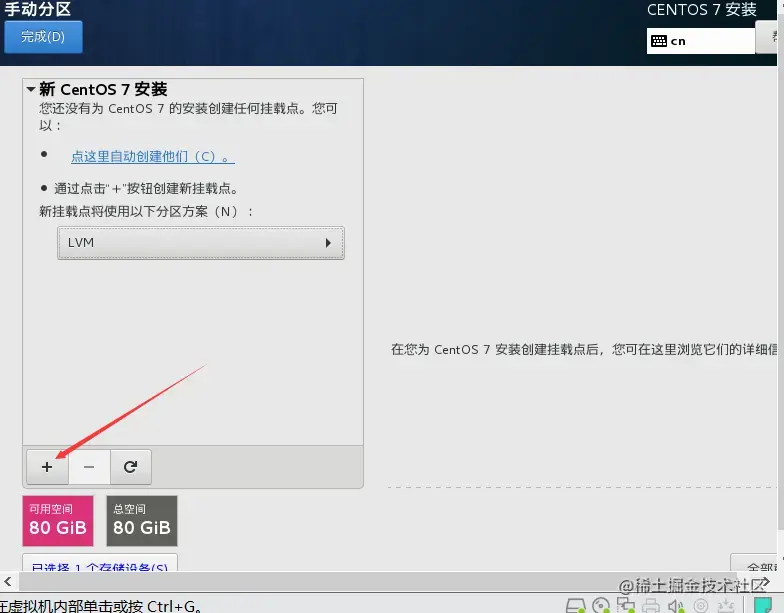Open the VMware CD/DVD drive status icon

[x=600, y=606]
